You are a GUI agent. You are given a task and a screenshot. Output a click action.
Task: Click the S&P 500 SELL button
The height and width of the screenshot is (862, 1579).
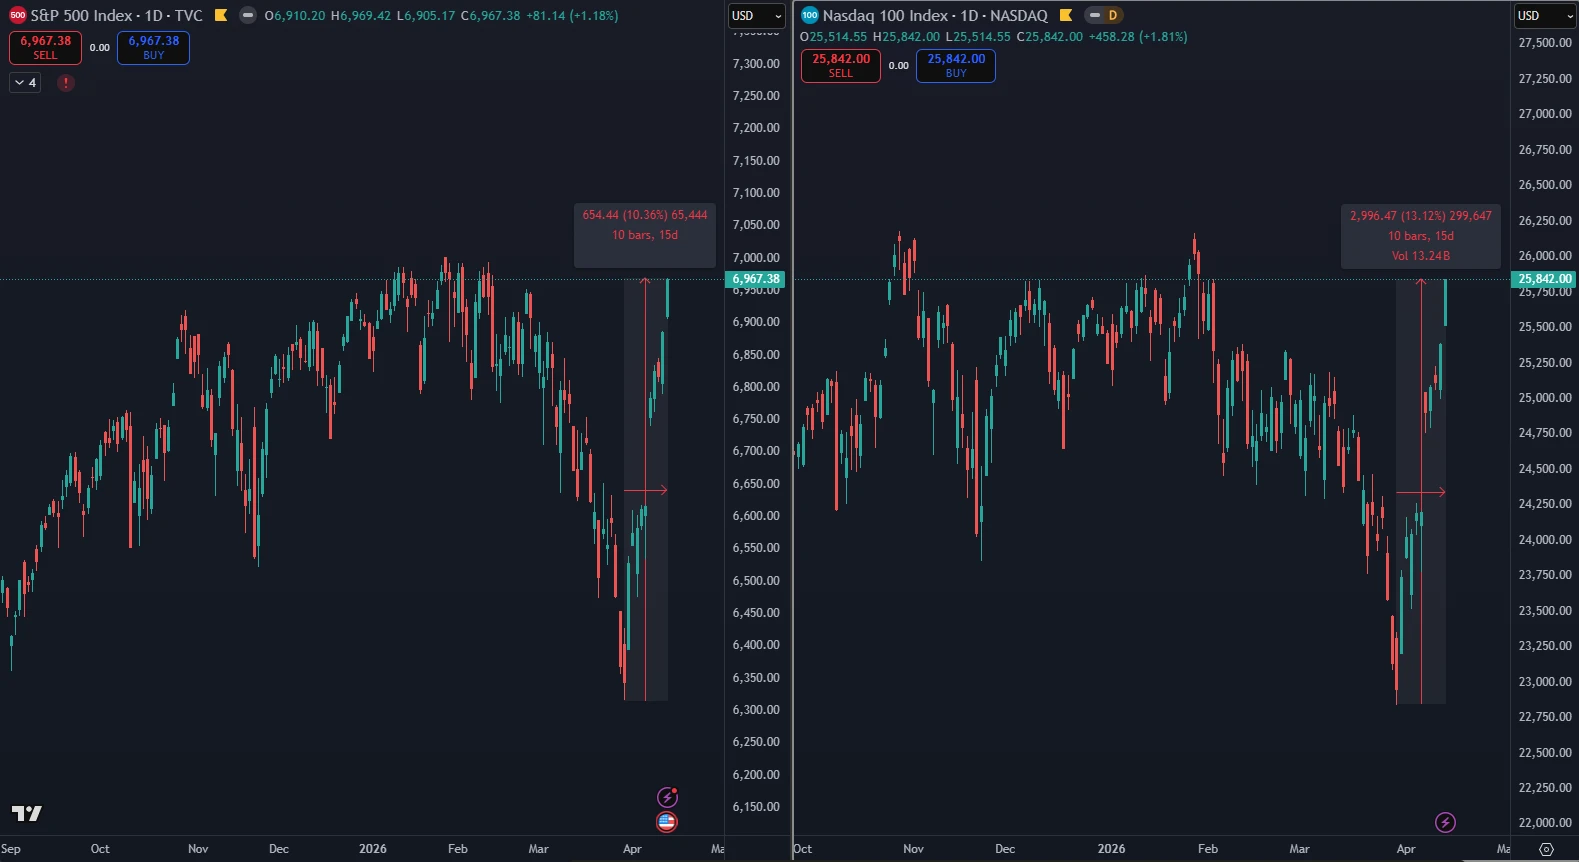pyautogui.click(x=46, y=47)
